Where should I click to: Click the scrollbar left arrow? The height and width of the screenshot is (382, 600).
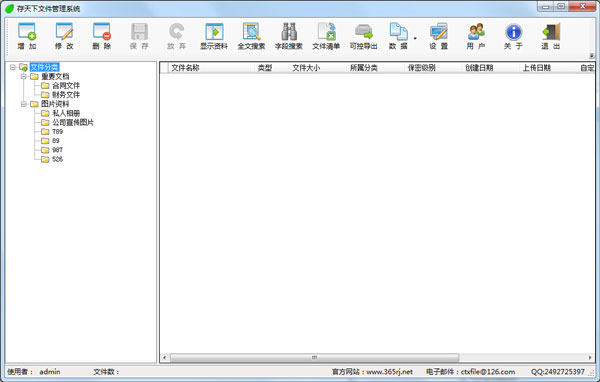165,358
